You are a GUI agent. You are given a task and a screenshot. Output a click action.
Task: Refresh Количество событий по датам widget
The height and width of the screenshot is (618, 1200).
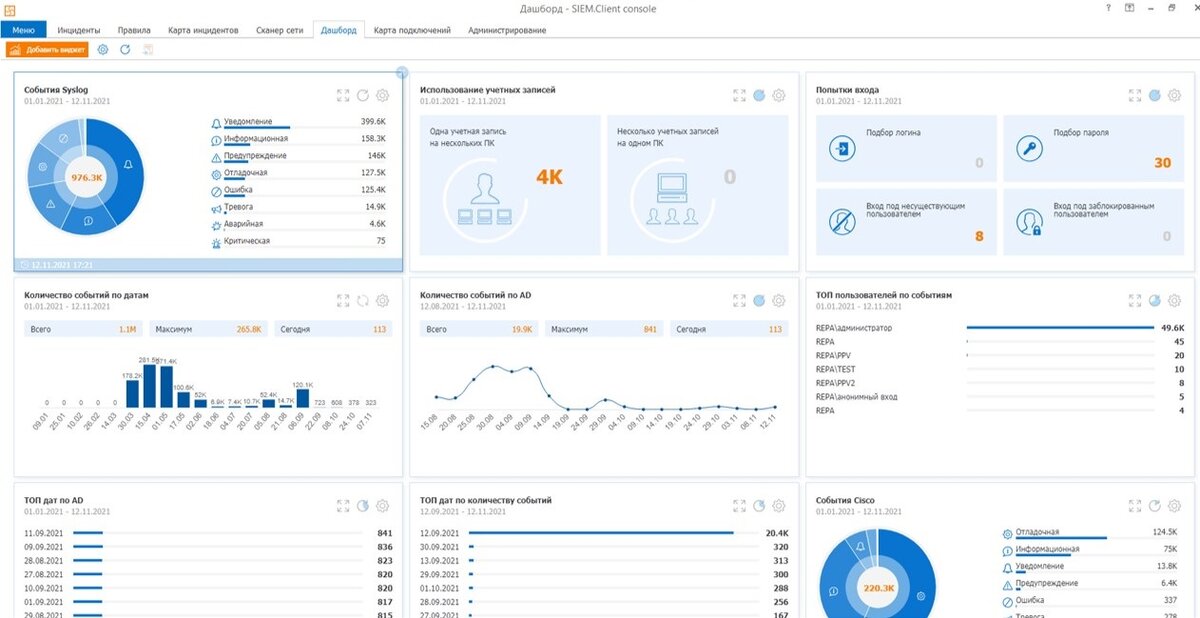(x=363, y=300)
